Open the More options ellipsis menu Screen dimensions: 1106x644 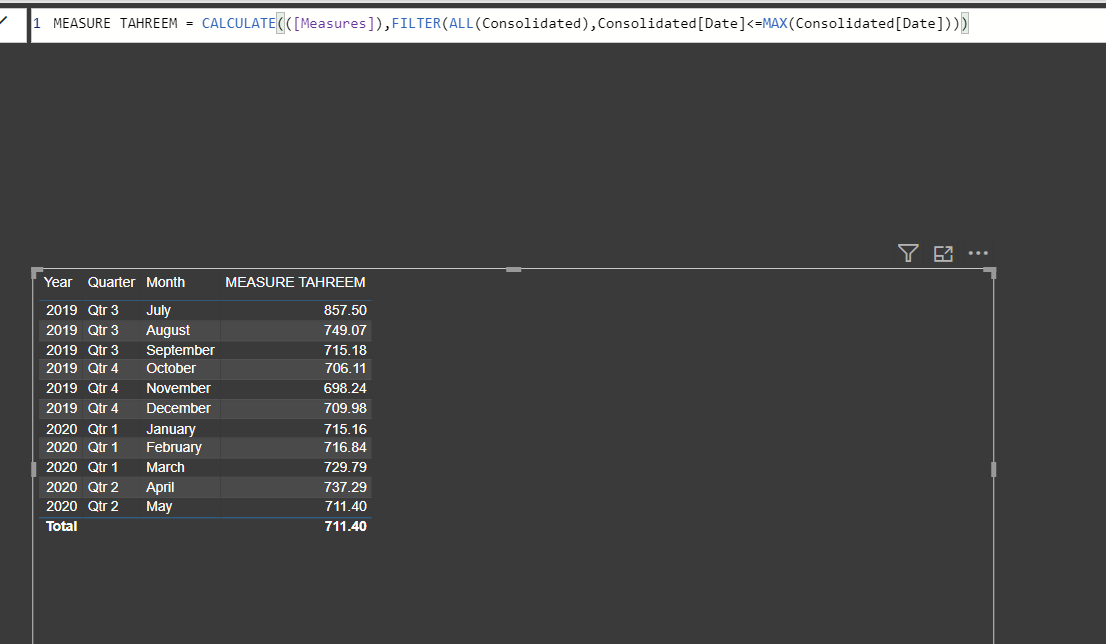(978, 253)
